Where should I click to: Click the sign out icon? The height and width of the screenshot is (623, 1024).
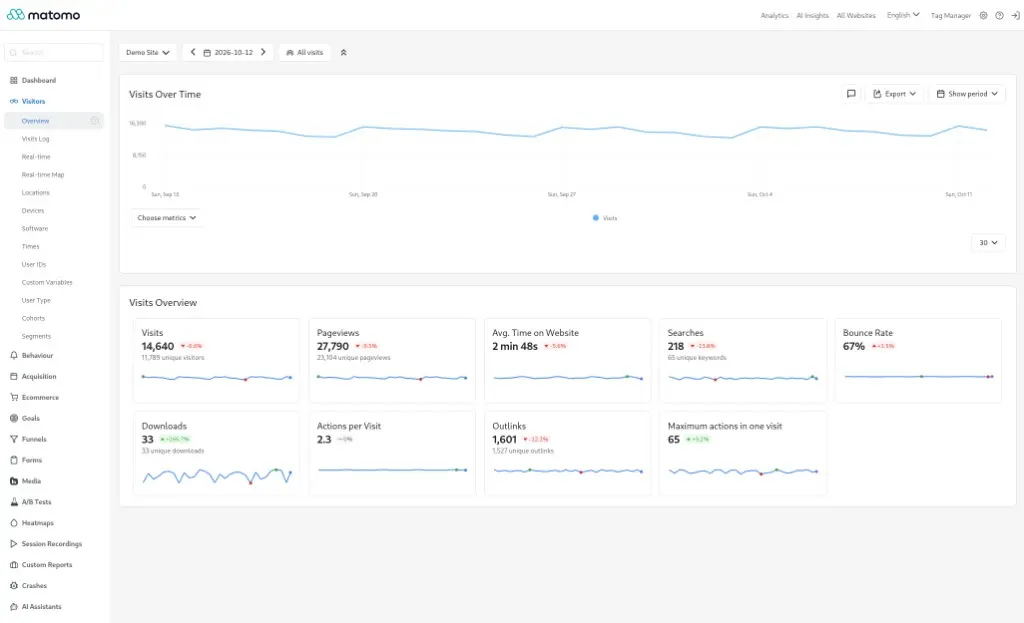click(1016, 15)
